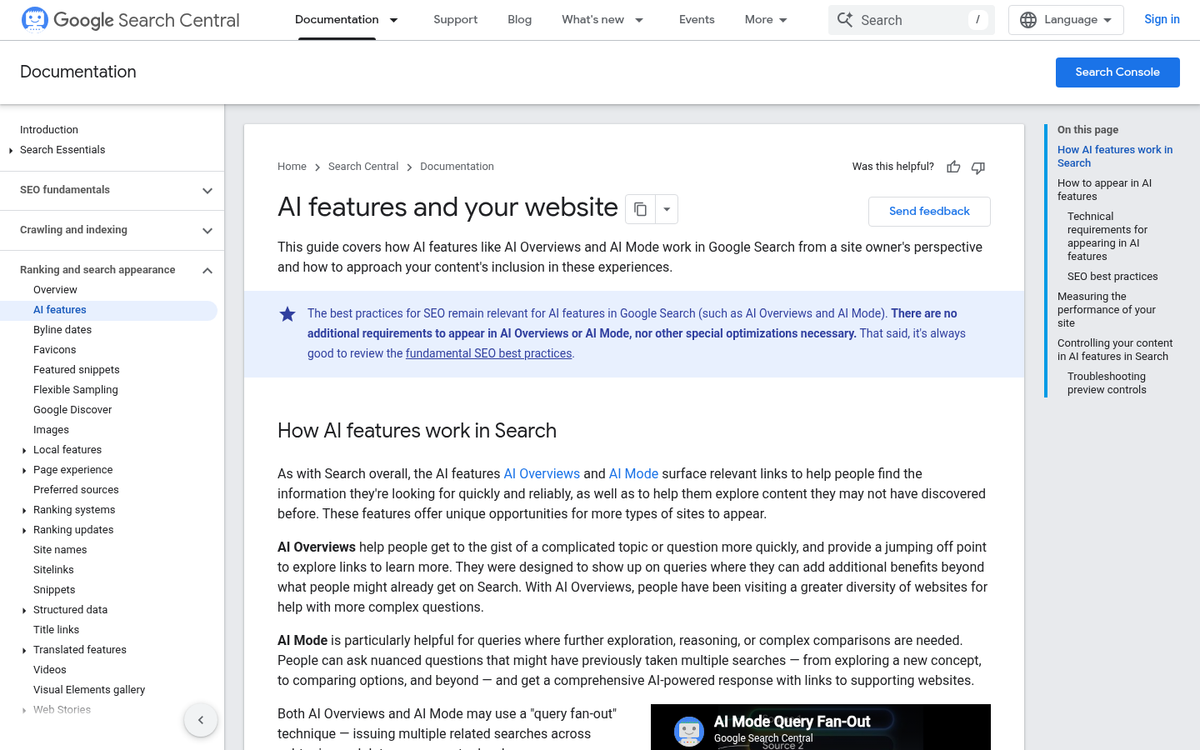Click the Google Search Central robot logo

[34, 19]
